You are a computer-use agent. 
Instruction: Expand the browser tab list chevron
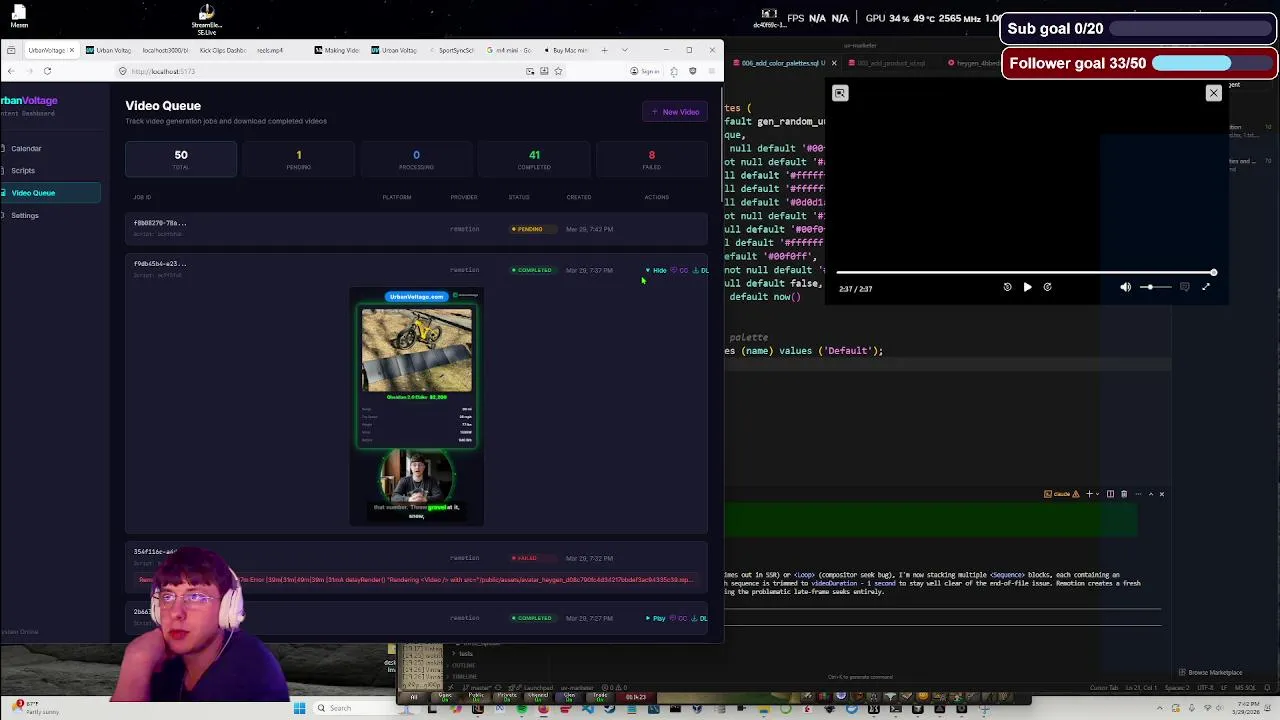(x=625, y=50)
